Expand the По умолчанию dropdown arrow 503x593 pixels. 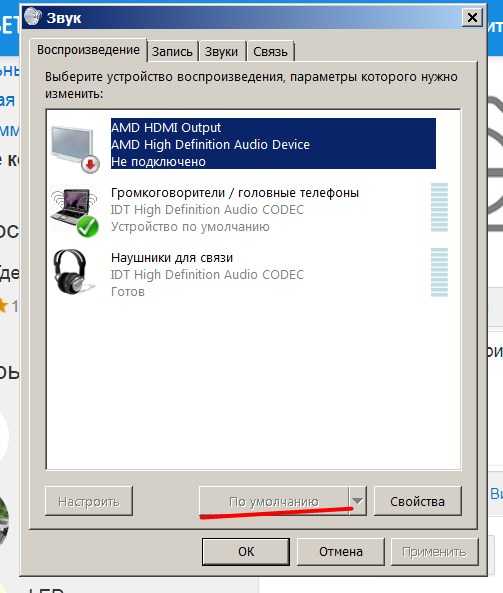tap(357, 501)
